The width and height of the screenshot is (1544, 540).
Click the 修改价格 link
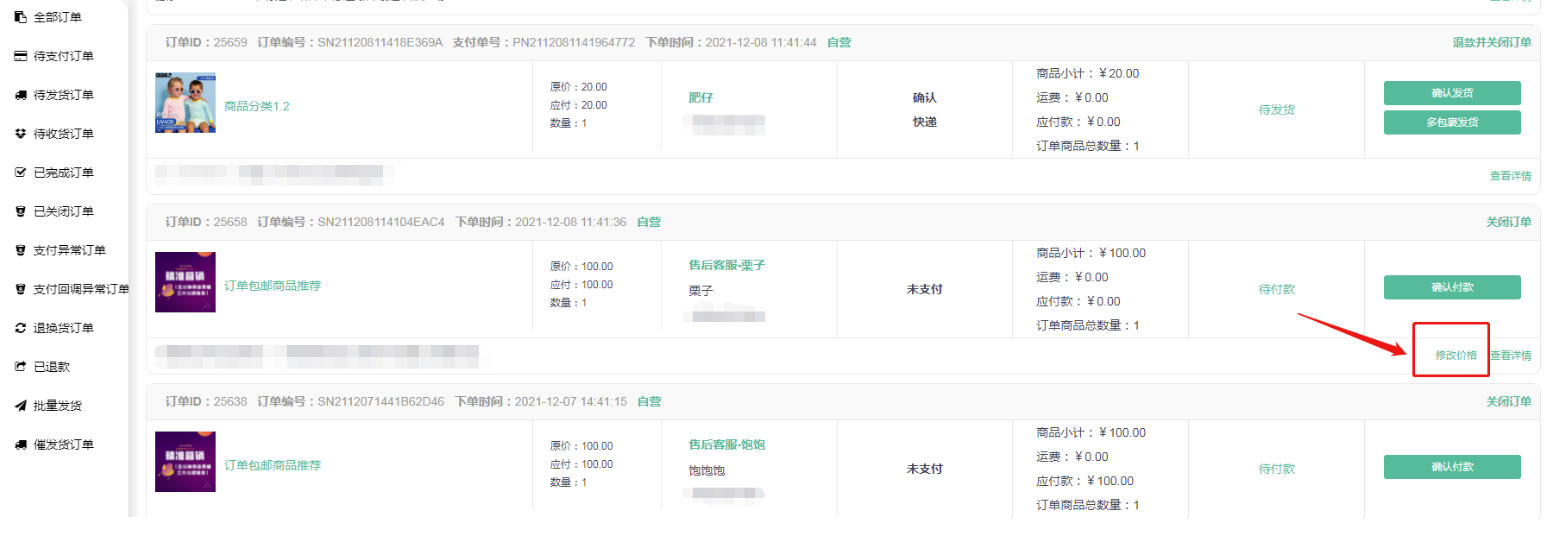click(1456, 355)
